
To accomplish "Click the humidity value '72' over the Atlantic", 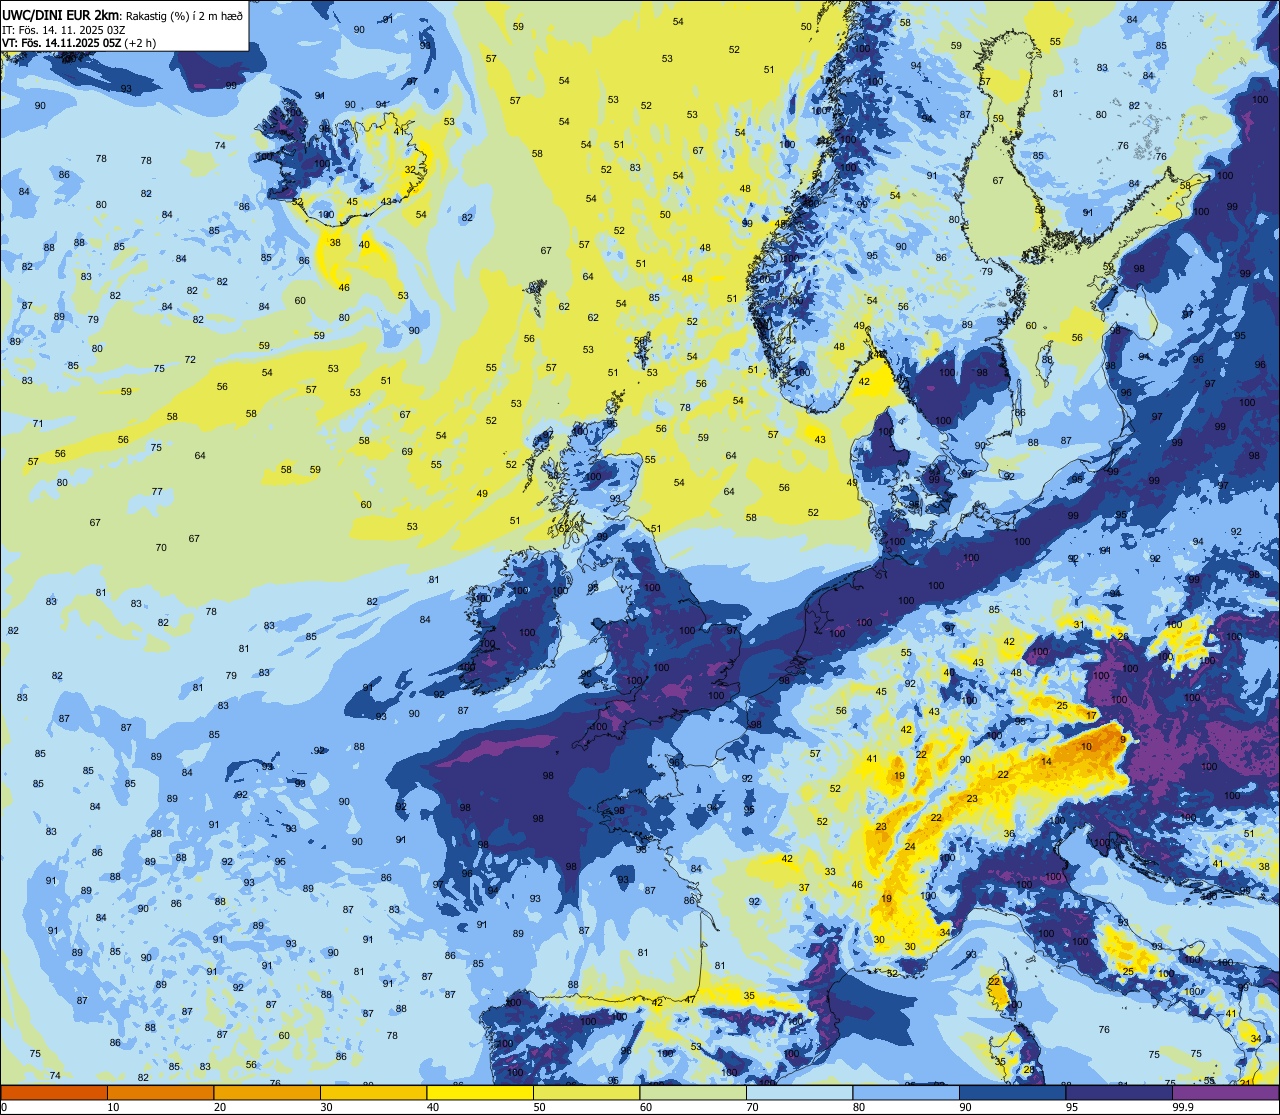I will tap(190, 360).
